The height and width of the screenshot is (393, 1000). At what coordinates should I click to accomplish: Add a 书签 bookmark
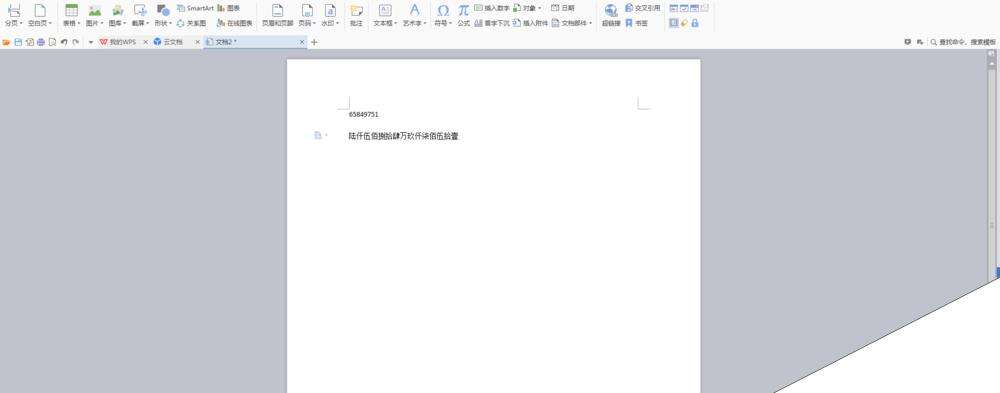[636, 23]
